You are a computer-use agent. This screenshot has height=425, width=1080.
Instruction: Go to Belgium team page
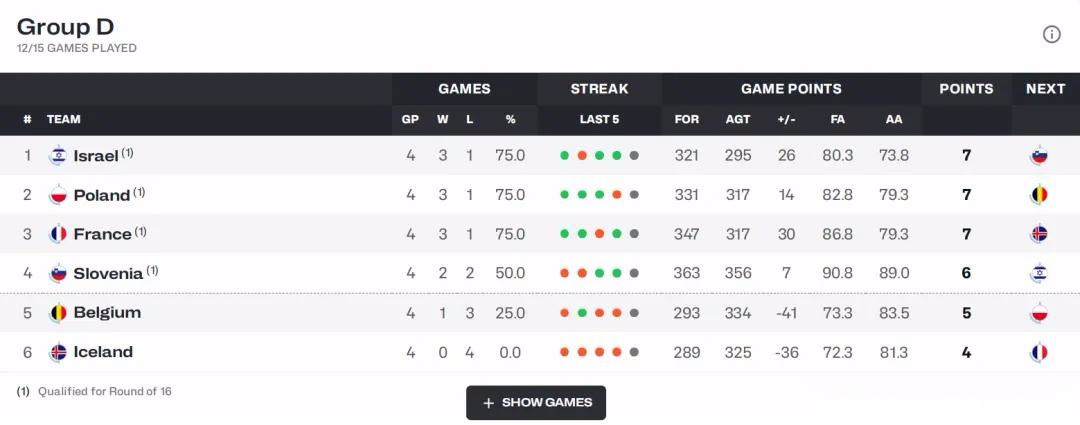(107, 313)
